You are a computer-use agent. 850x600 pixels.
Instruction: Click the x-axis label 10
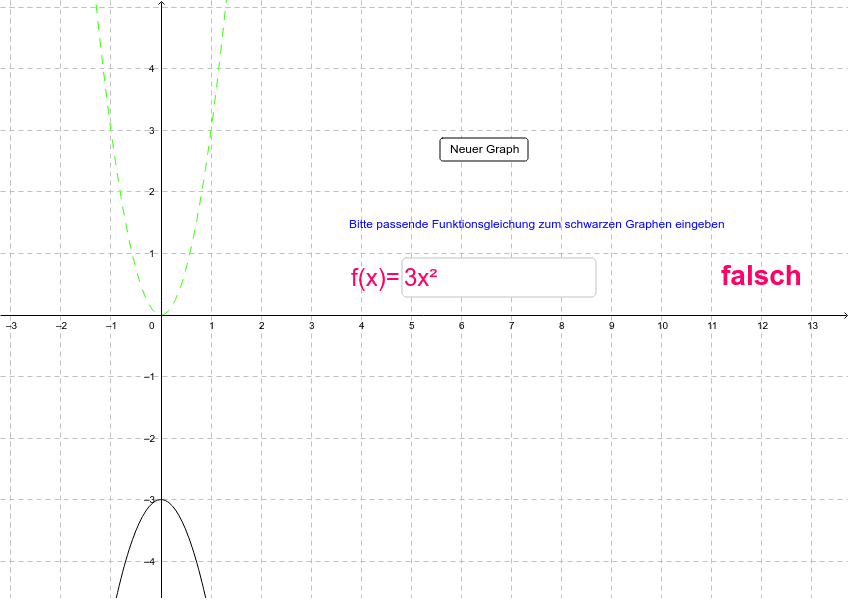tap(662, 325)
